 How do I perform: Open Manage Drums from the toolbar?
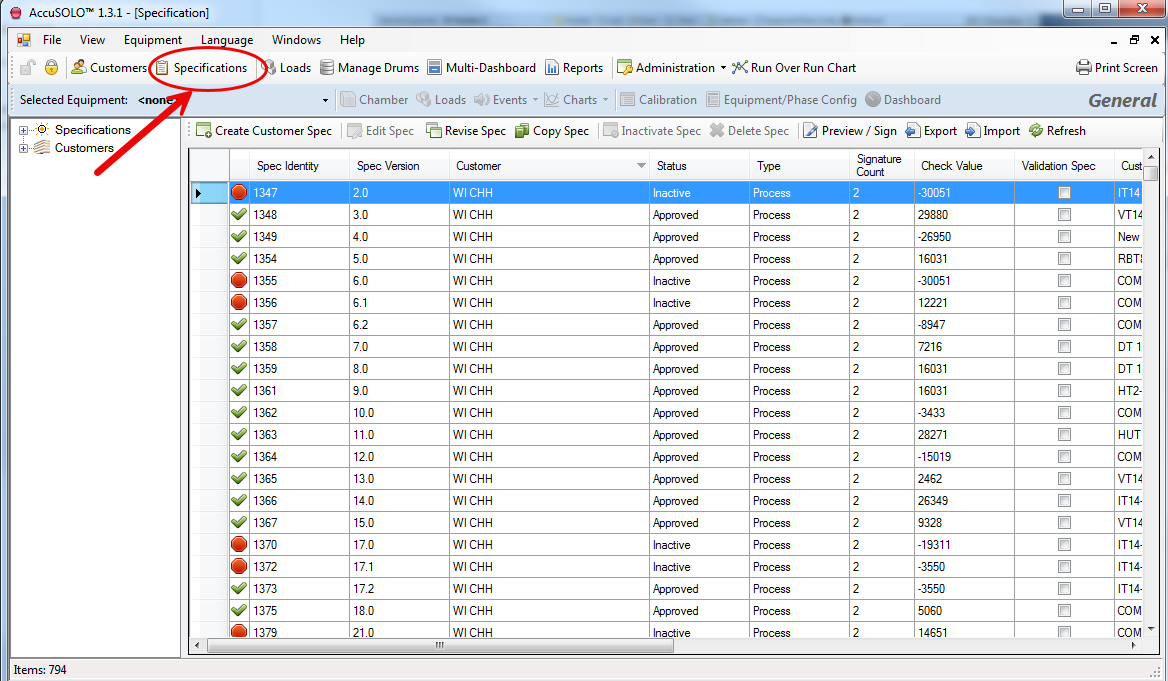coord(327,68)
